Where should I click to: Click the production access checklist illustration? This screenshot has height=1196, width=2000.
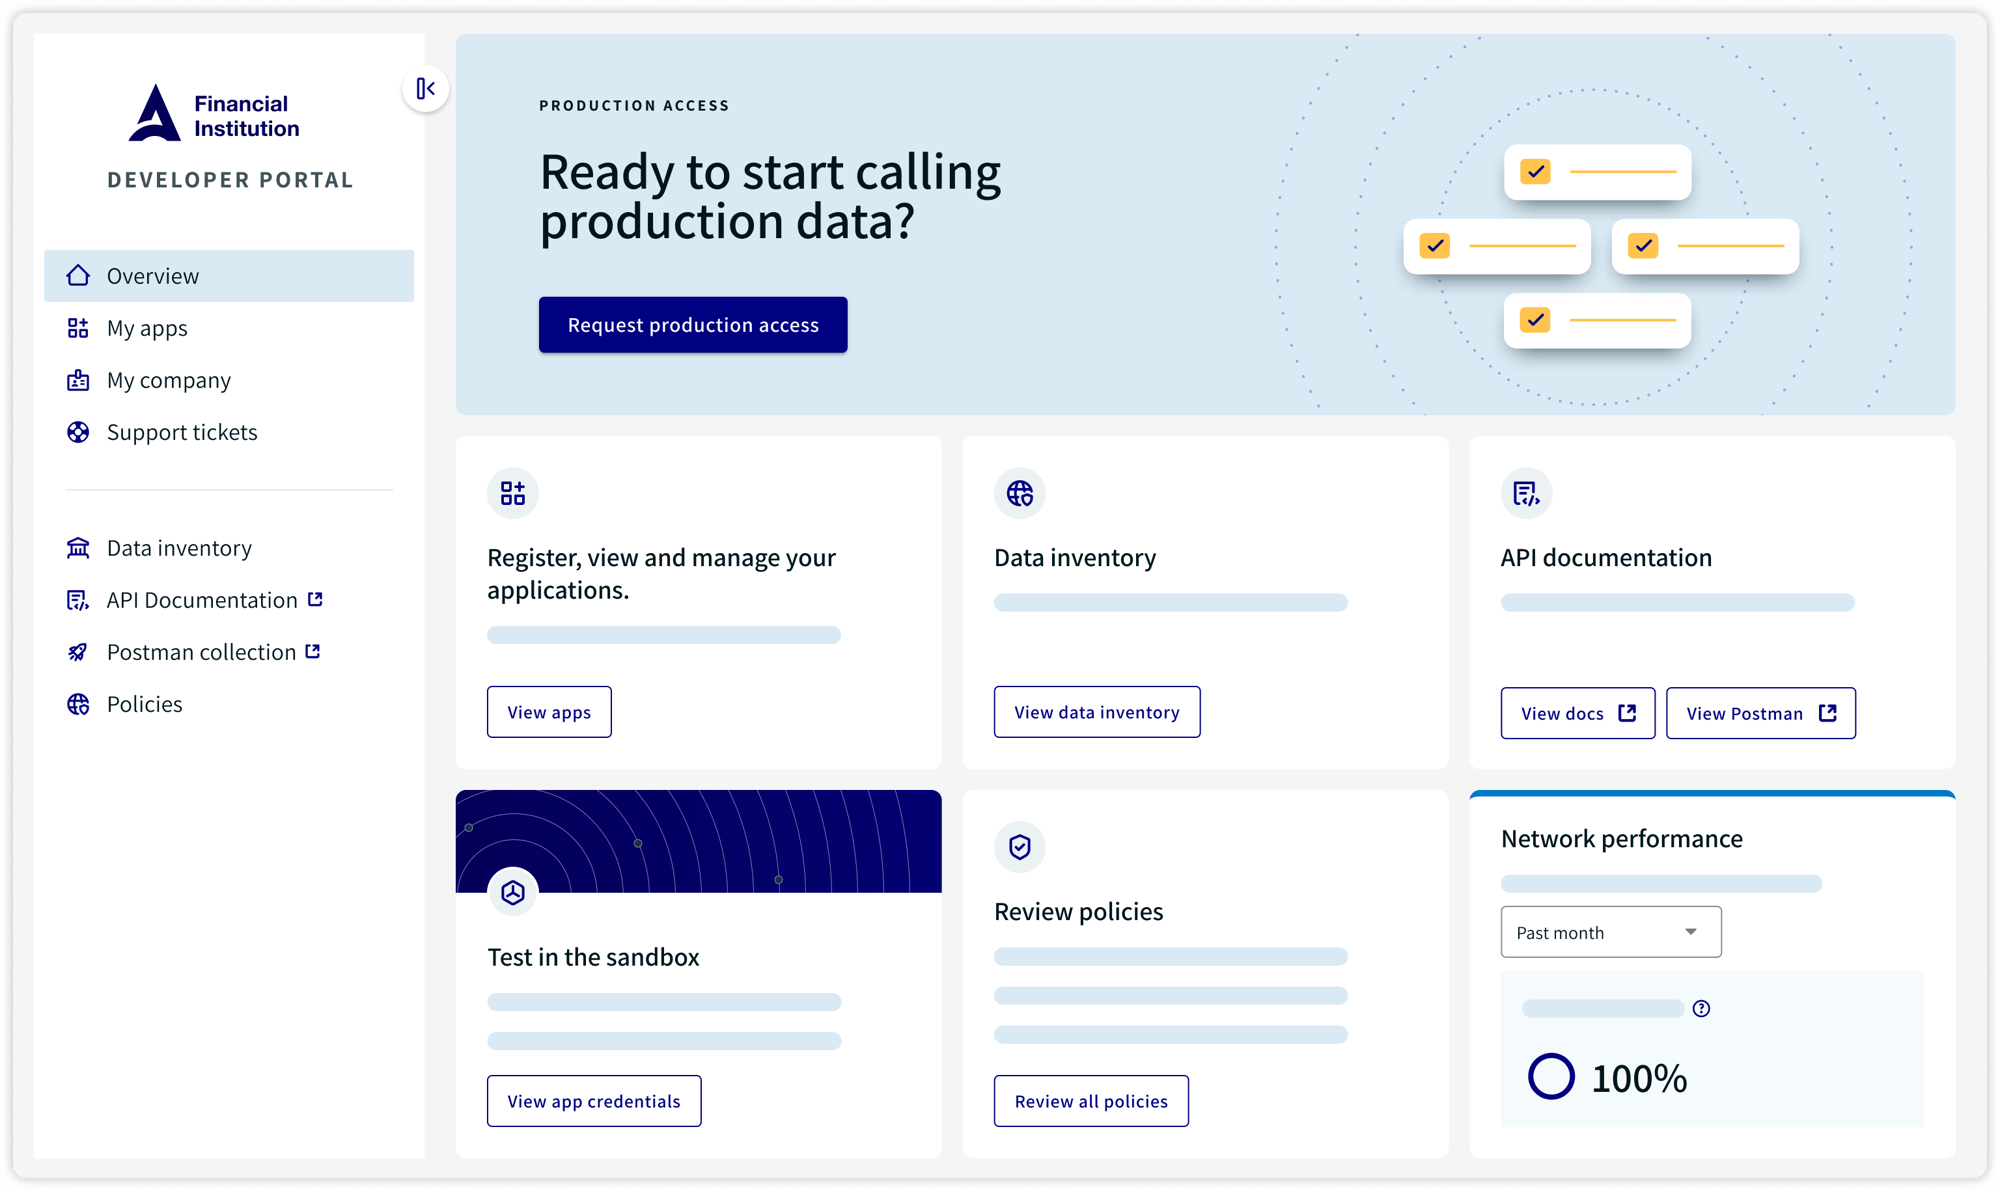[1600, 246]
